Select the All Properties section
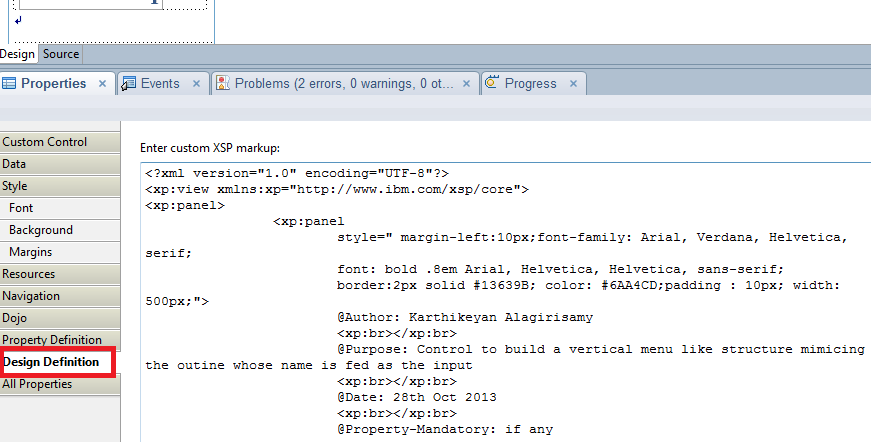The height and width of the screenshot is (442, 871). [60, 384]
